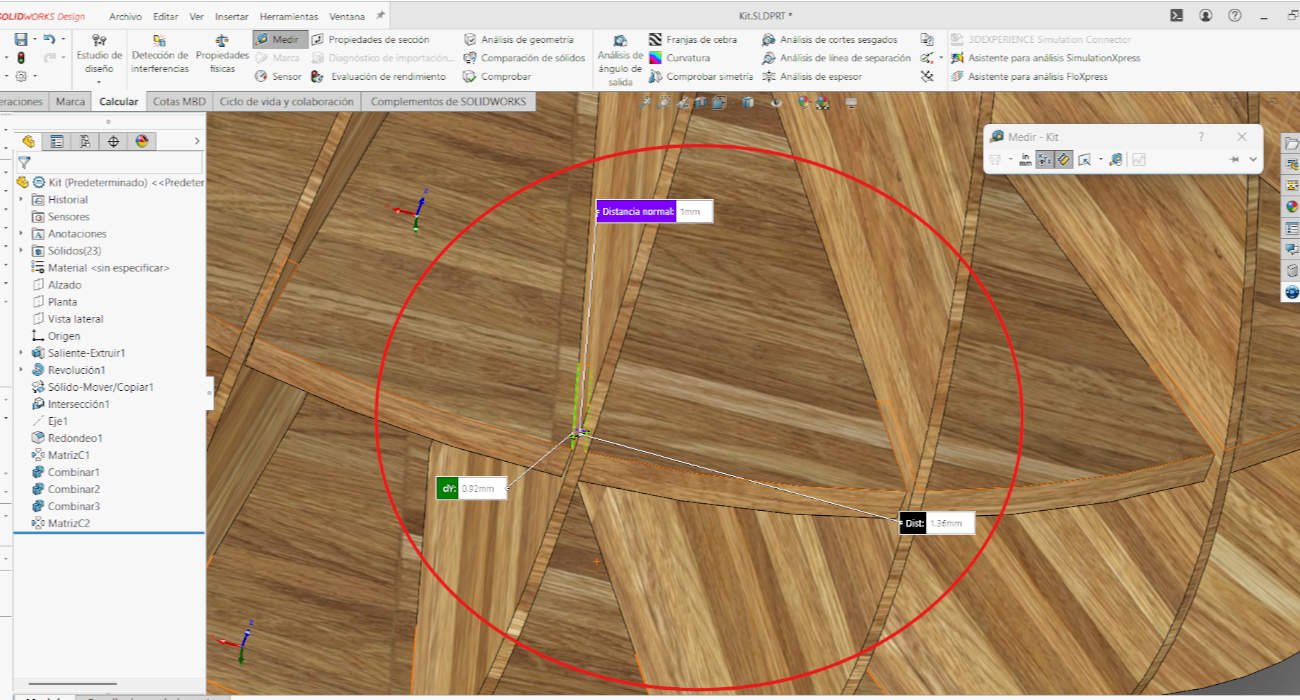Open Evaluación de rendimiento
The image size is (1300, 700).
(378, 76)
